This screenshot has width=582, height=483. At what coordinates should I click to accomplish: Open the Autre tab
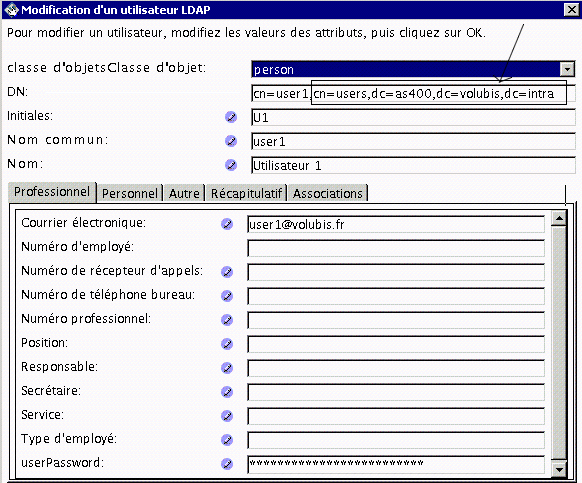(x=184, y=193)
